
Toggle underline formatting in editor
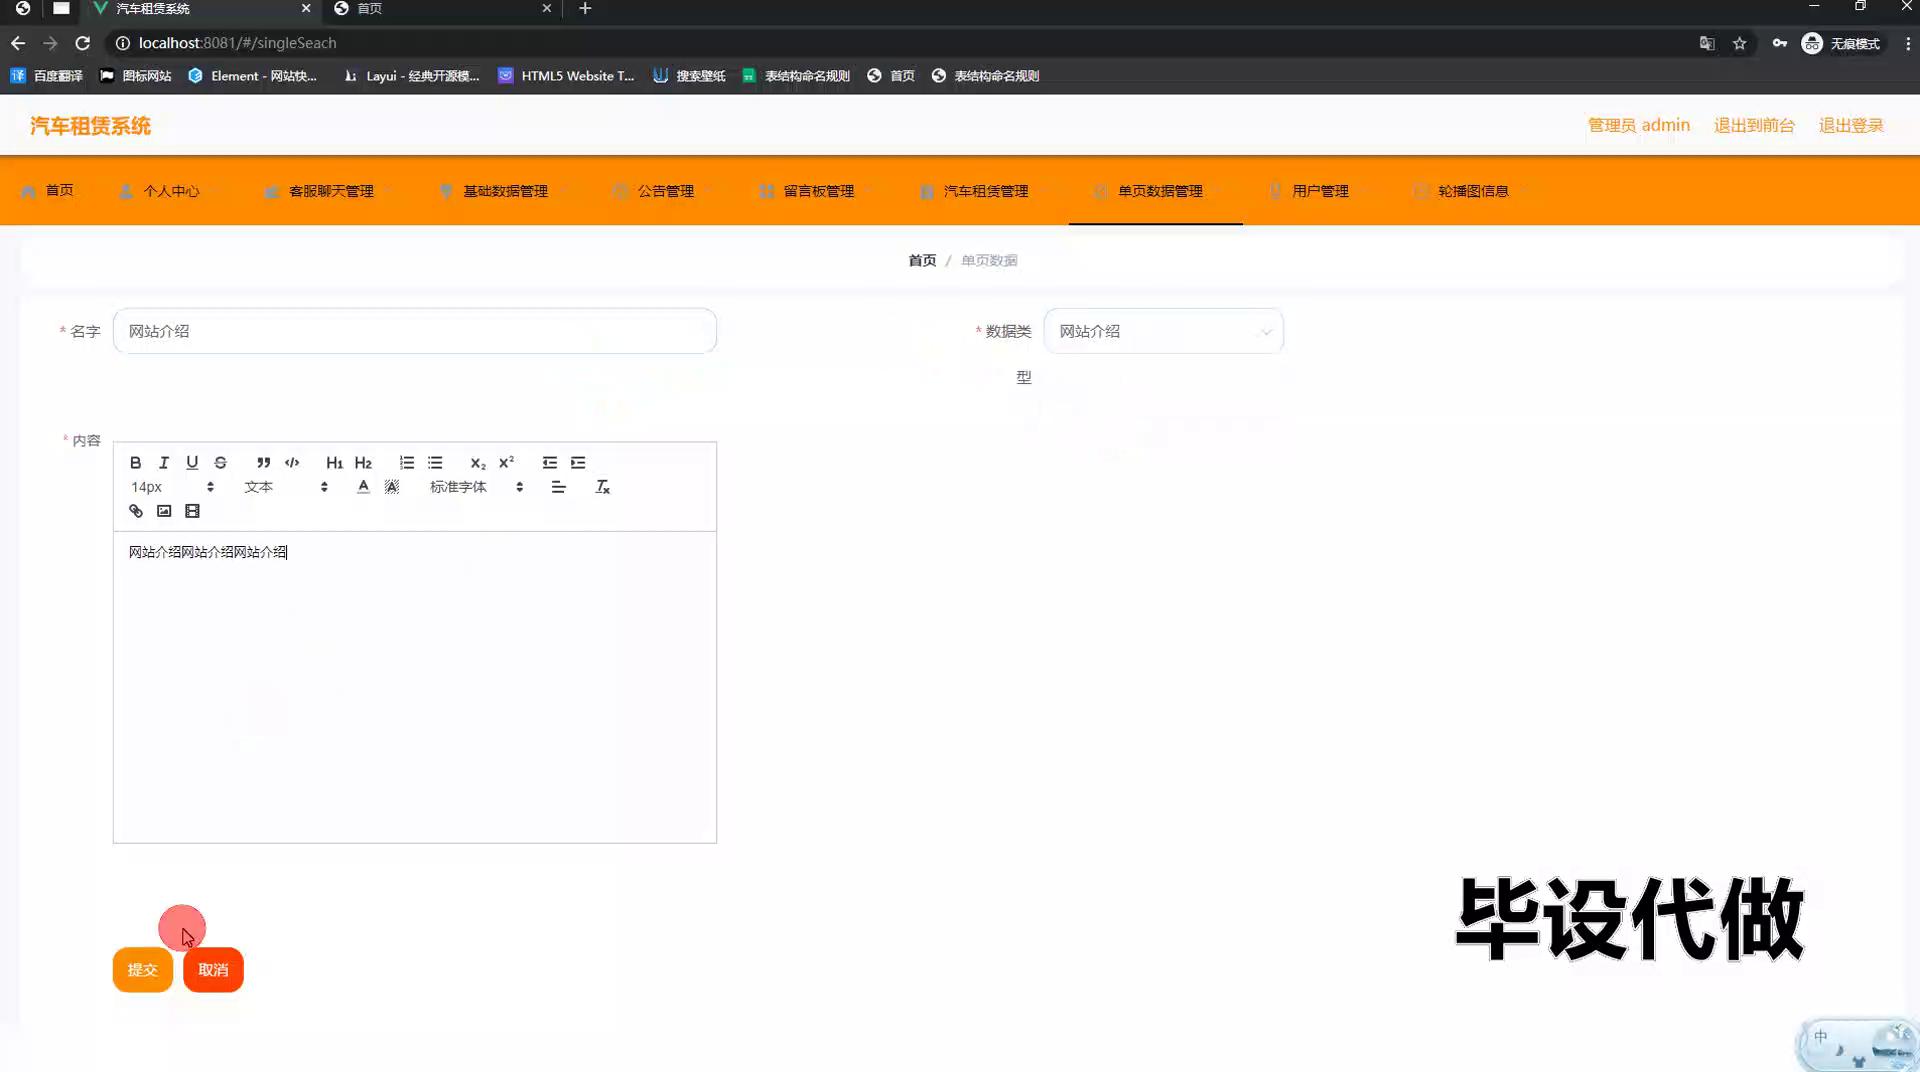[192, 462]
